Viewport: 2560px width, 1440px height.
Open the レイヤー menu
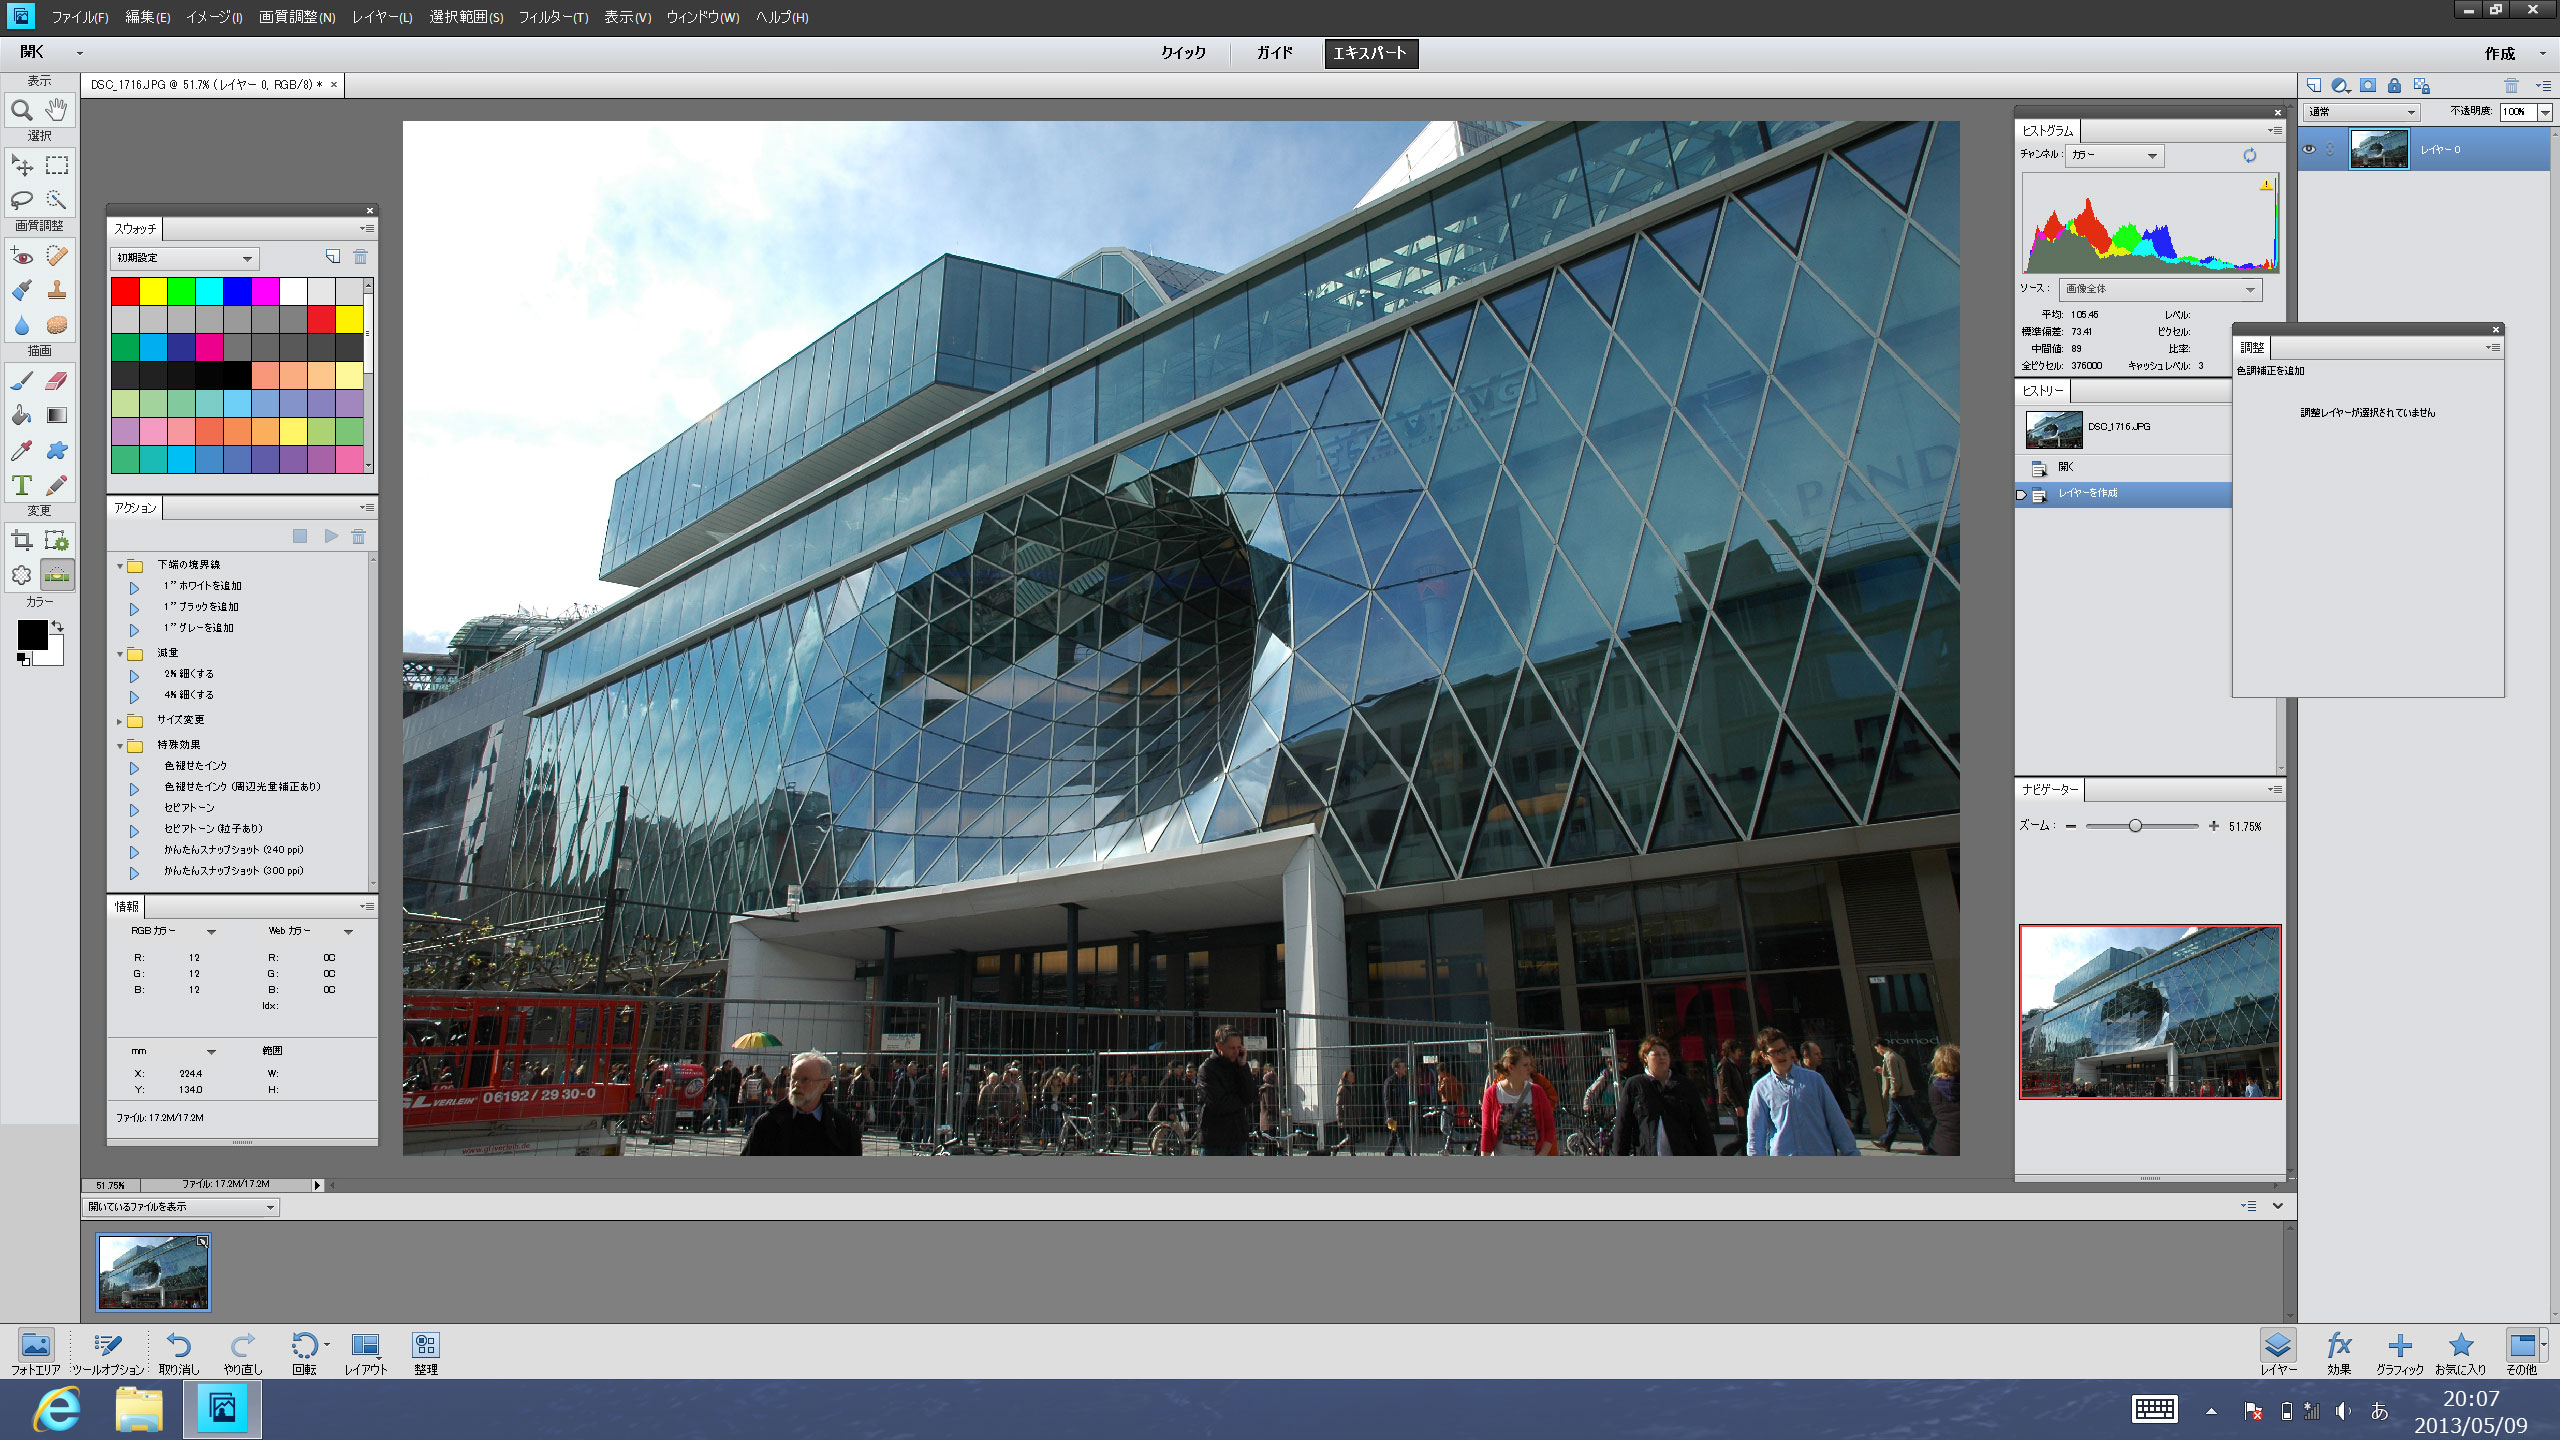(x=382, y=17)
